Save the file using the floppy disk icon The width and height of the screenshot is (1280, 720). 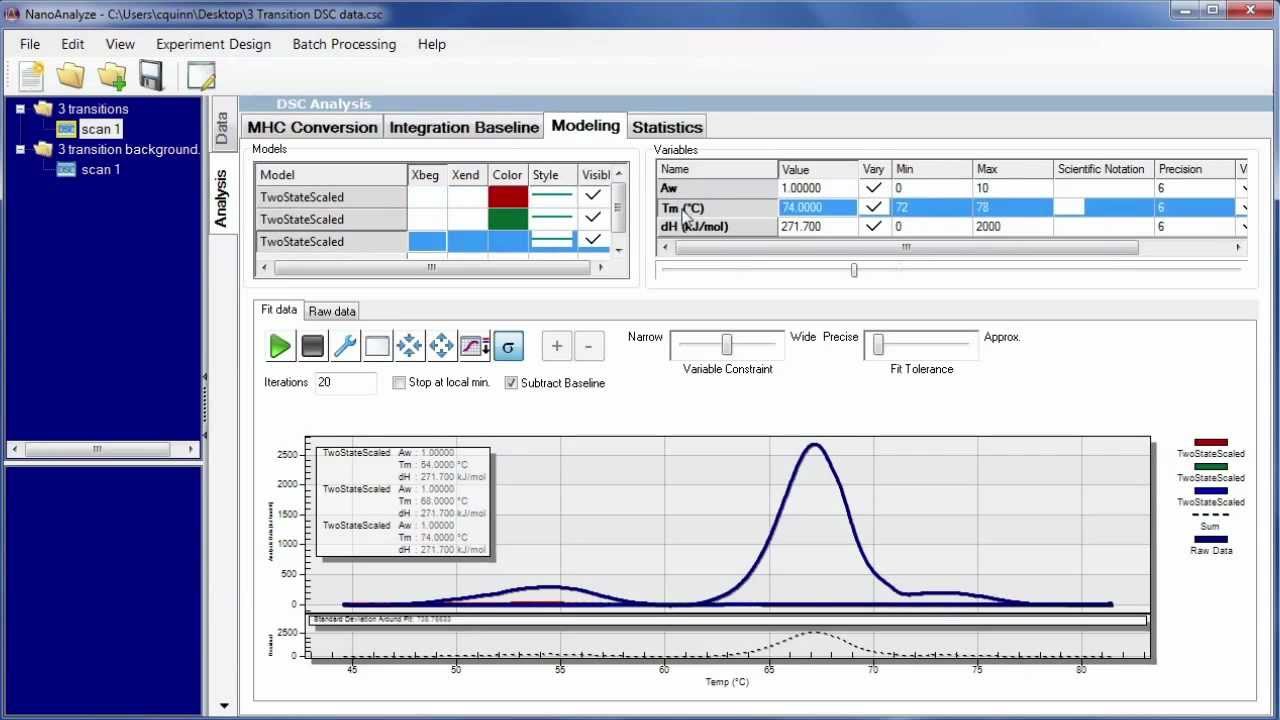[x=152, y=75]
